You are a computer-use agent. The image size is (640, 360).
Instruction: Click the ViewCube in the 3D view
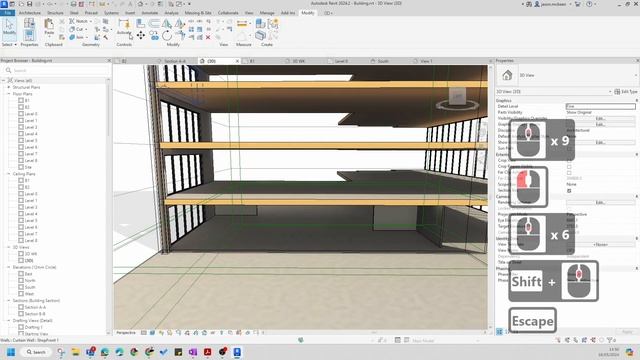coord(457,98)
